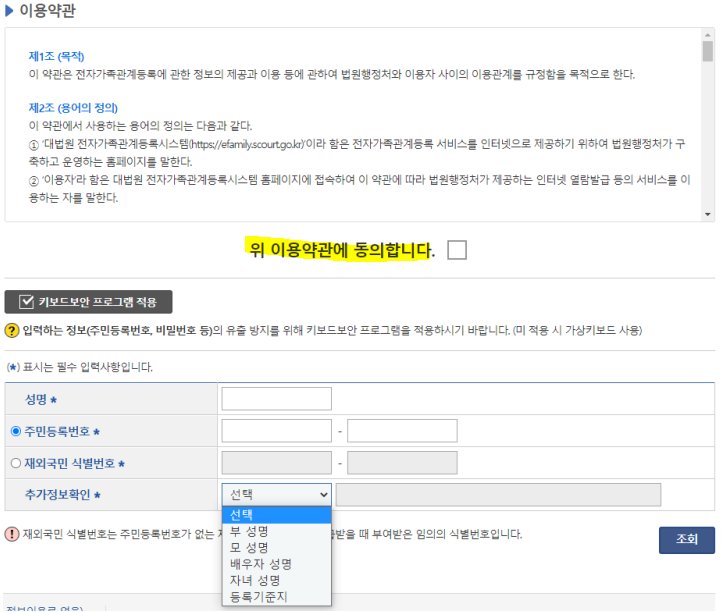724x612 pixels.
Task: Select the 주민등록번호 radio button
Action: coord(16,431)
